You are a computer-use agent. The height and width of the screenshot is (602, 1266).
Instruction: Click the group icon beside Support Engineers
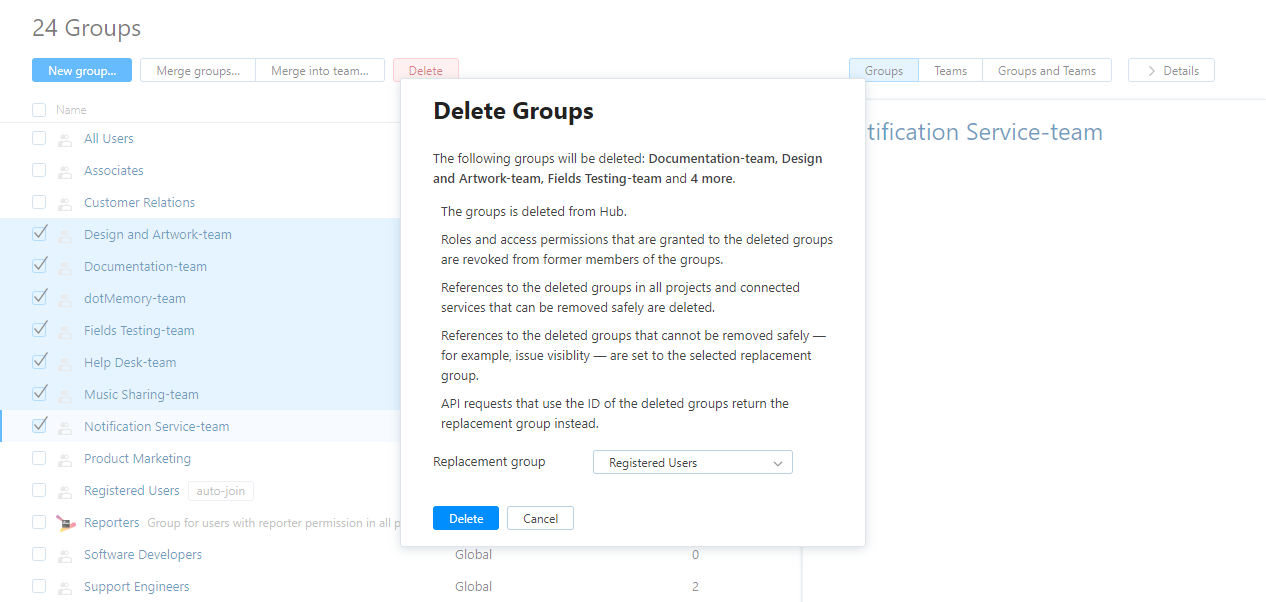pyautogui.click(x=65, y=588)
